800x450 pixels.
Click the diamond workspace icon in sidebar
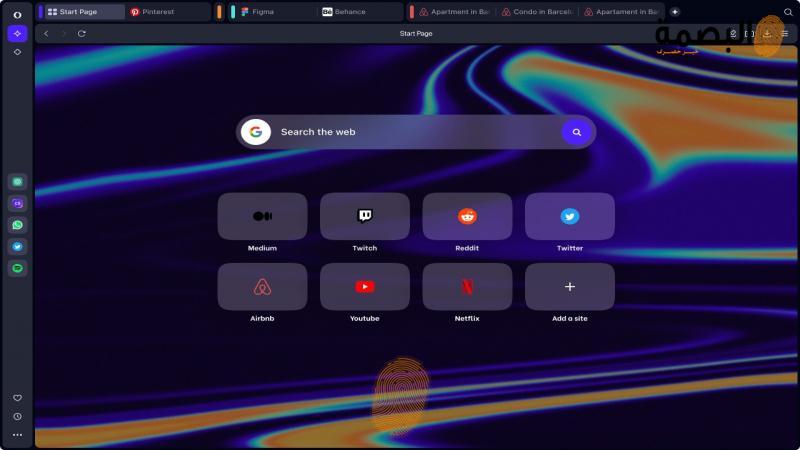17,52
